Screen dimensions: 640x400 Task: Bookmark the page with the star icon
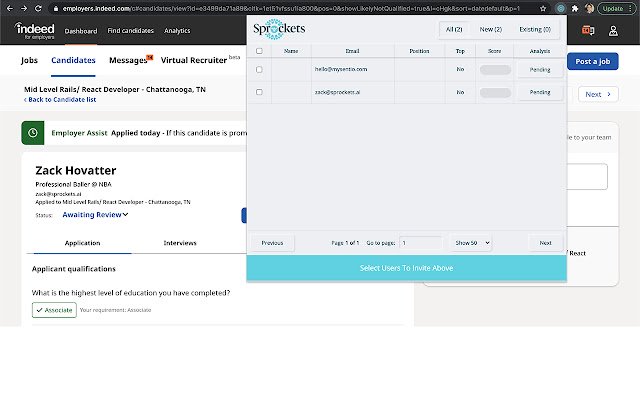(543, 8)
